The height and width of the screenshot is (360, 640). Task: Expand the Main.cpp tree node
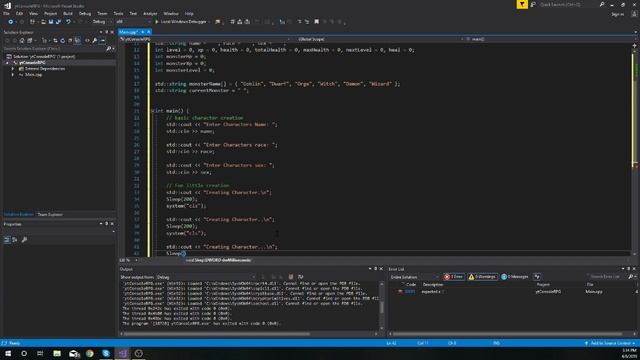tap(13, 75)
